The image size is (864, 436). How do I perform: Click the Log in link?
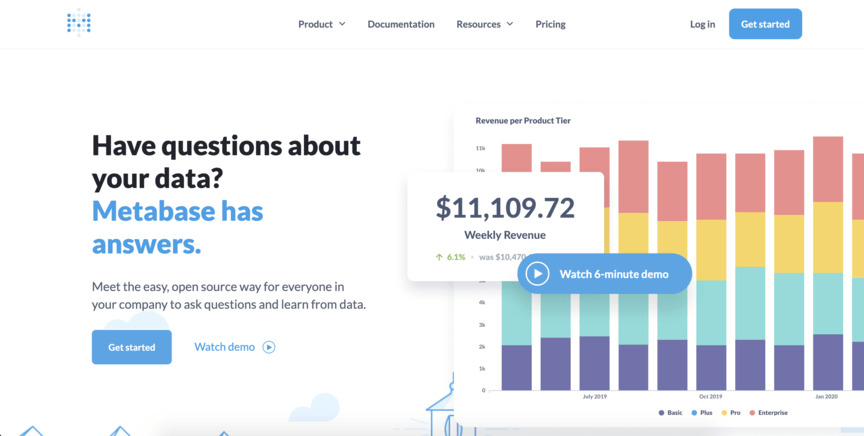click(703, 24)
